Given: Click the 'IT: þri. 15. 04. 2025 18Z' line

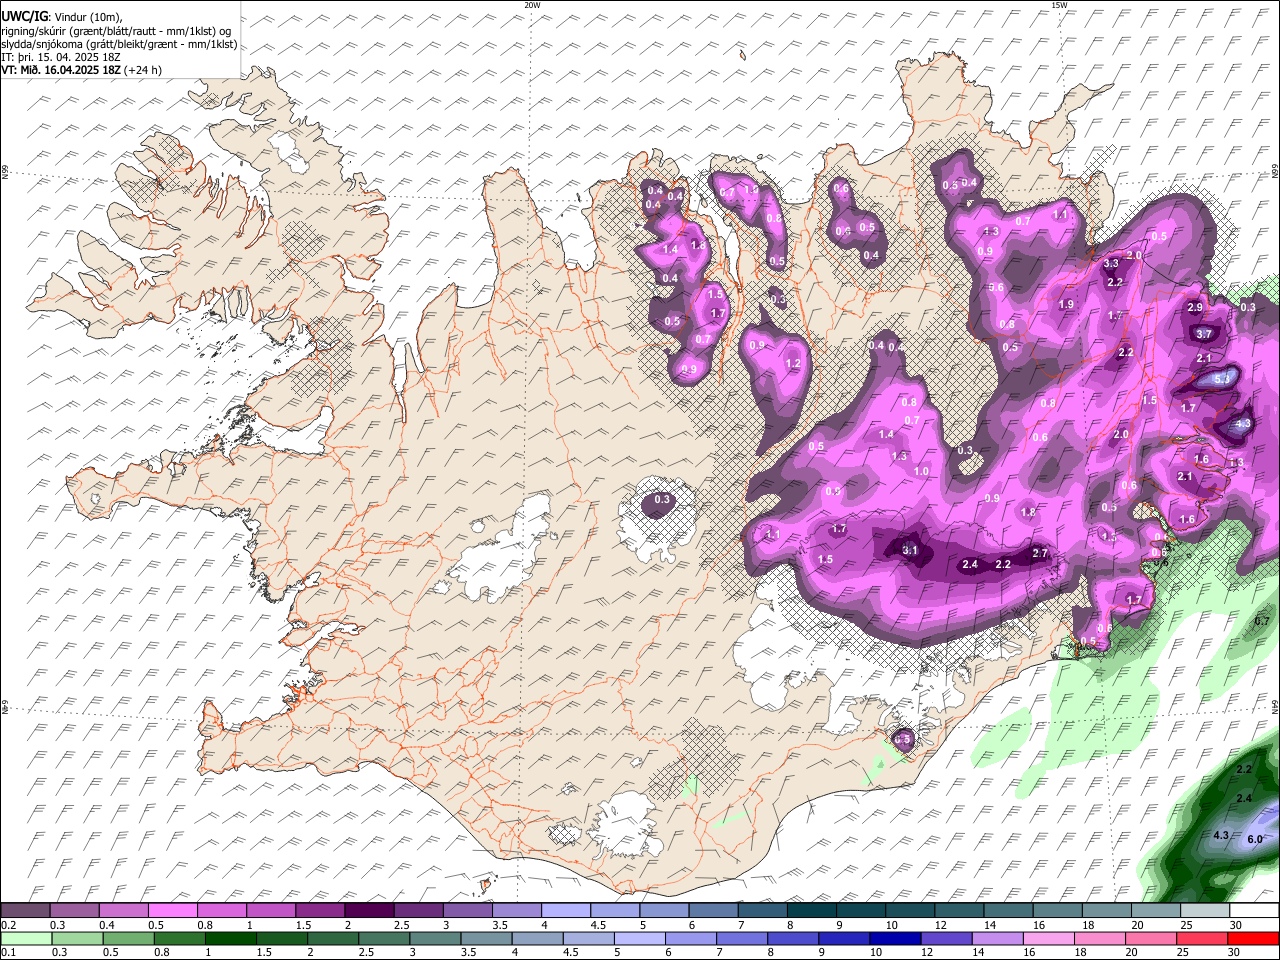Looking at the screenshot, I should [x=61, y=57].
